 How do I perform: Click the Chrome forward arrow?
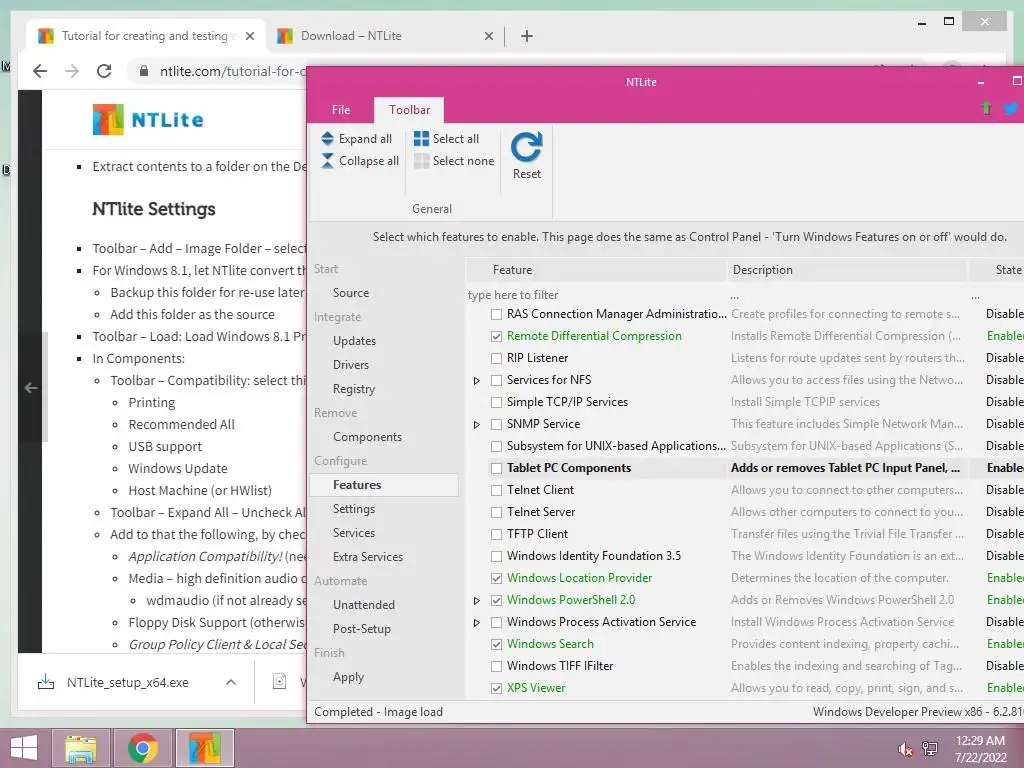72,71
